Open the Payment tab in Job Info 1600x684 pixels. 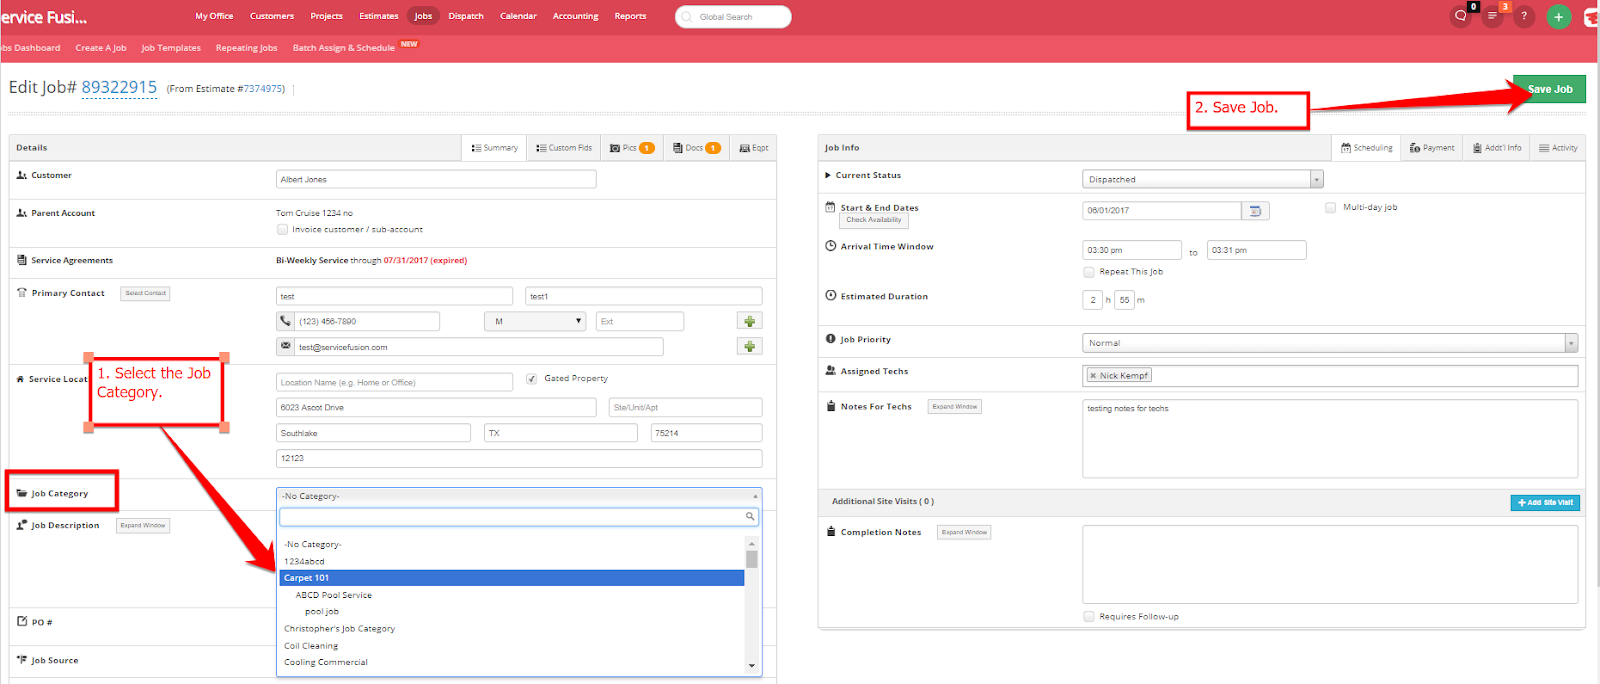point(1432,148)
